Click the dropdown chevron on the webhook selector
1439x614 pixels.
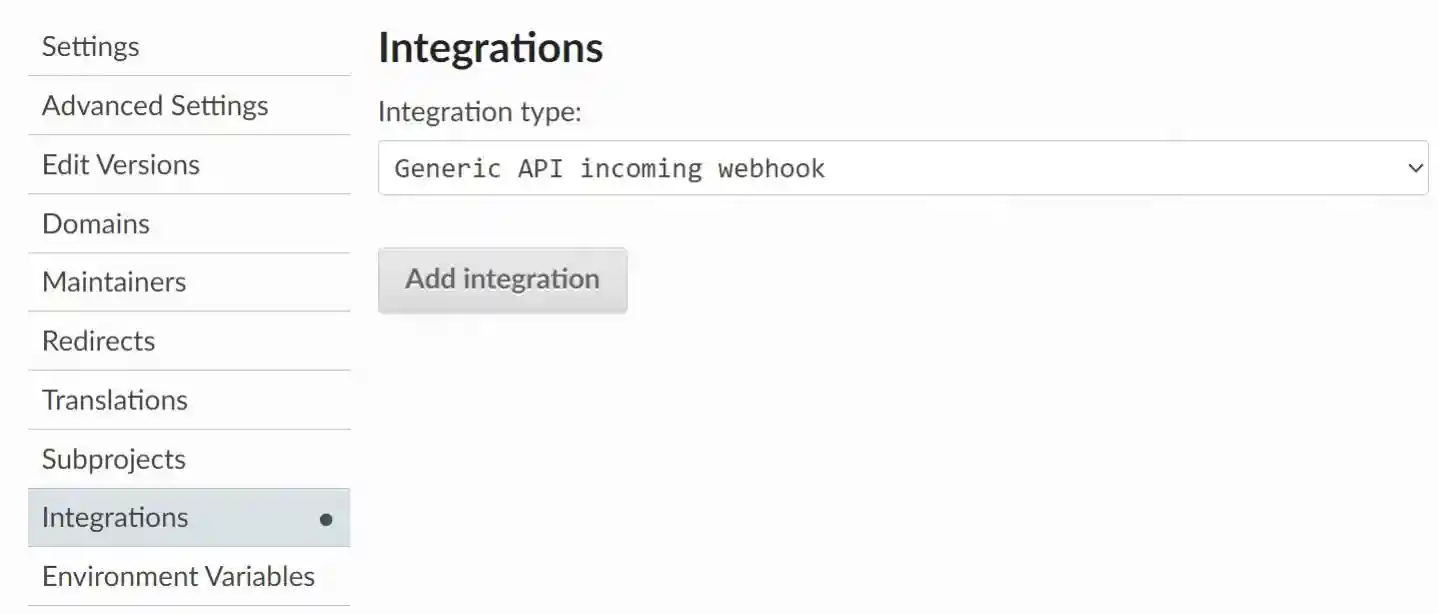[1415, 168]
